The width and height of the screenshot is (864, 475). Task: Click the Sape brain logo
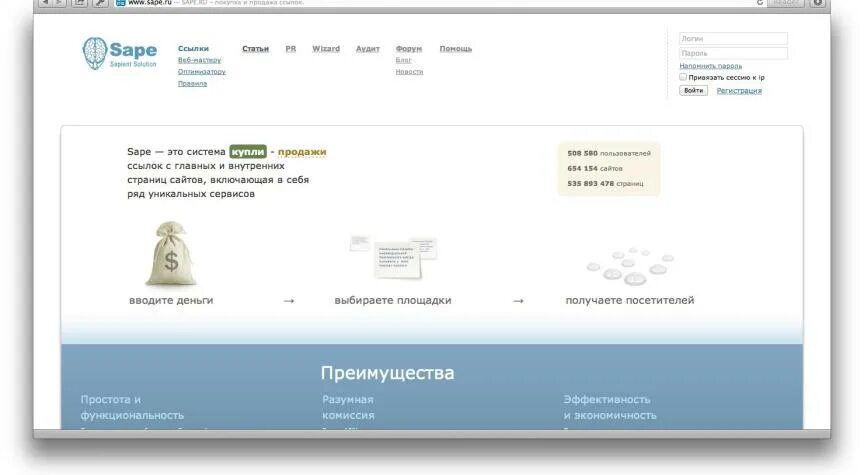(x=94, y=53)
